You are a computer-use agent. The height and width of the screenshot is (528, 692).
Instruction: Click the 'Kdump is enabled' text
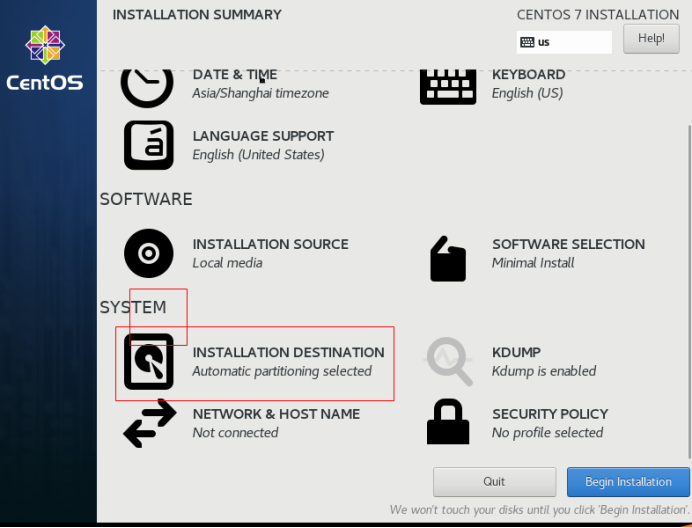pos(544,371)
